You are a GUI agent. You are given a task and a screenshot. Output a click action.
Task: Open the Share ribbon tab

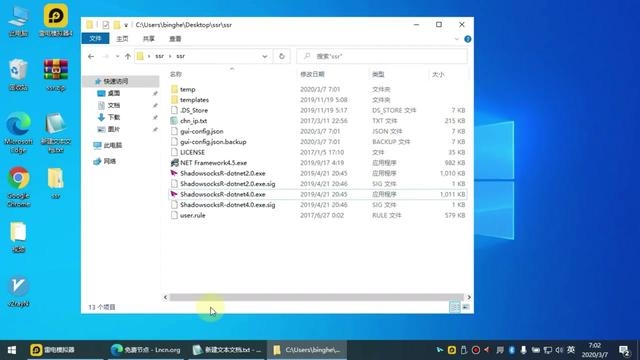pyautogui.click(x=149, y=38)
